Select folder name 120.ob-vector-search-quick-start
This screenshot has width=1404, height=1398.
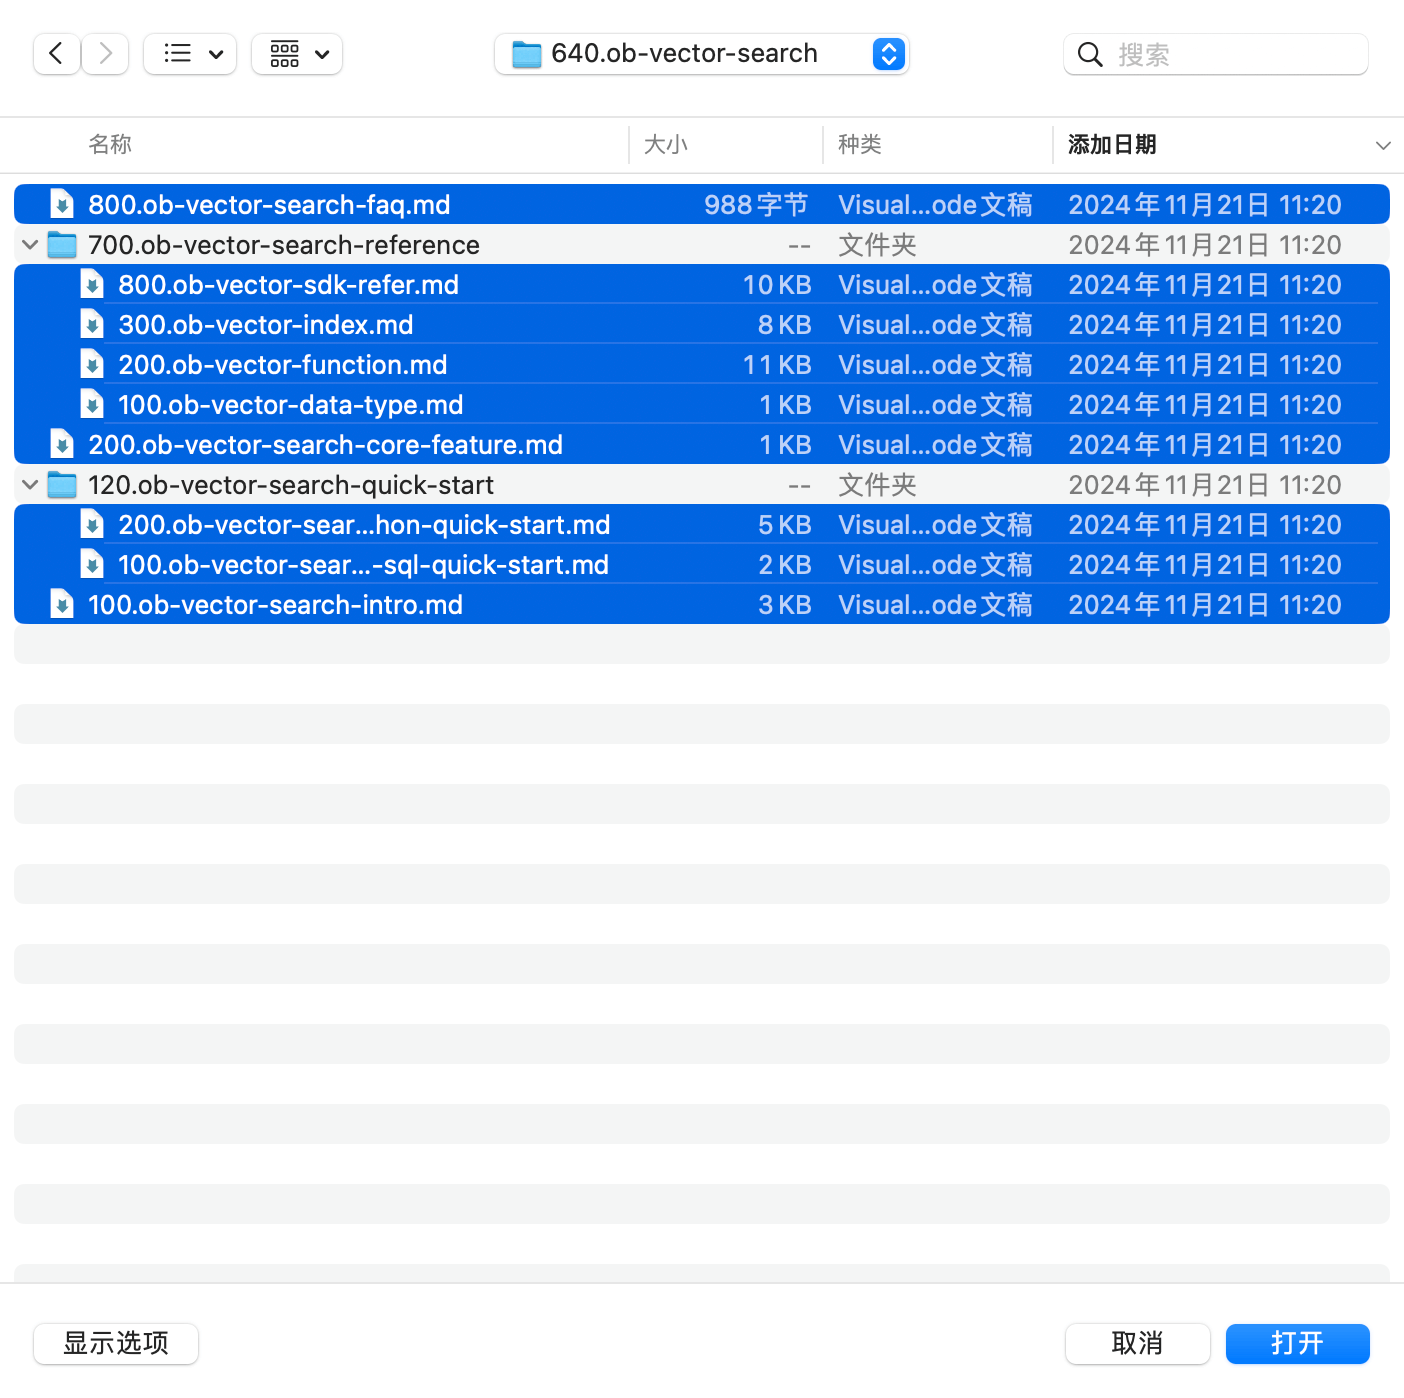click(x=291, y=485)
